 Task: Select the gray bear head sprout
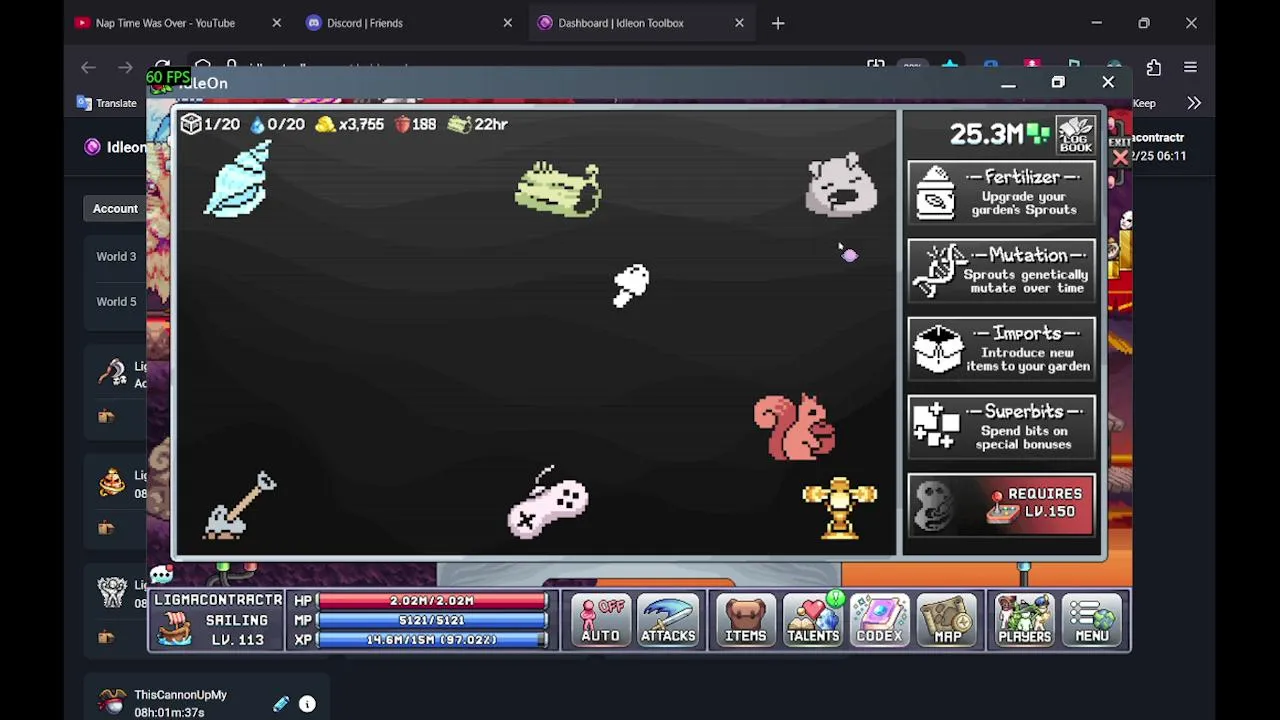[x=841, y=185]
